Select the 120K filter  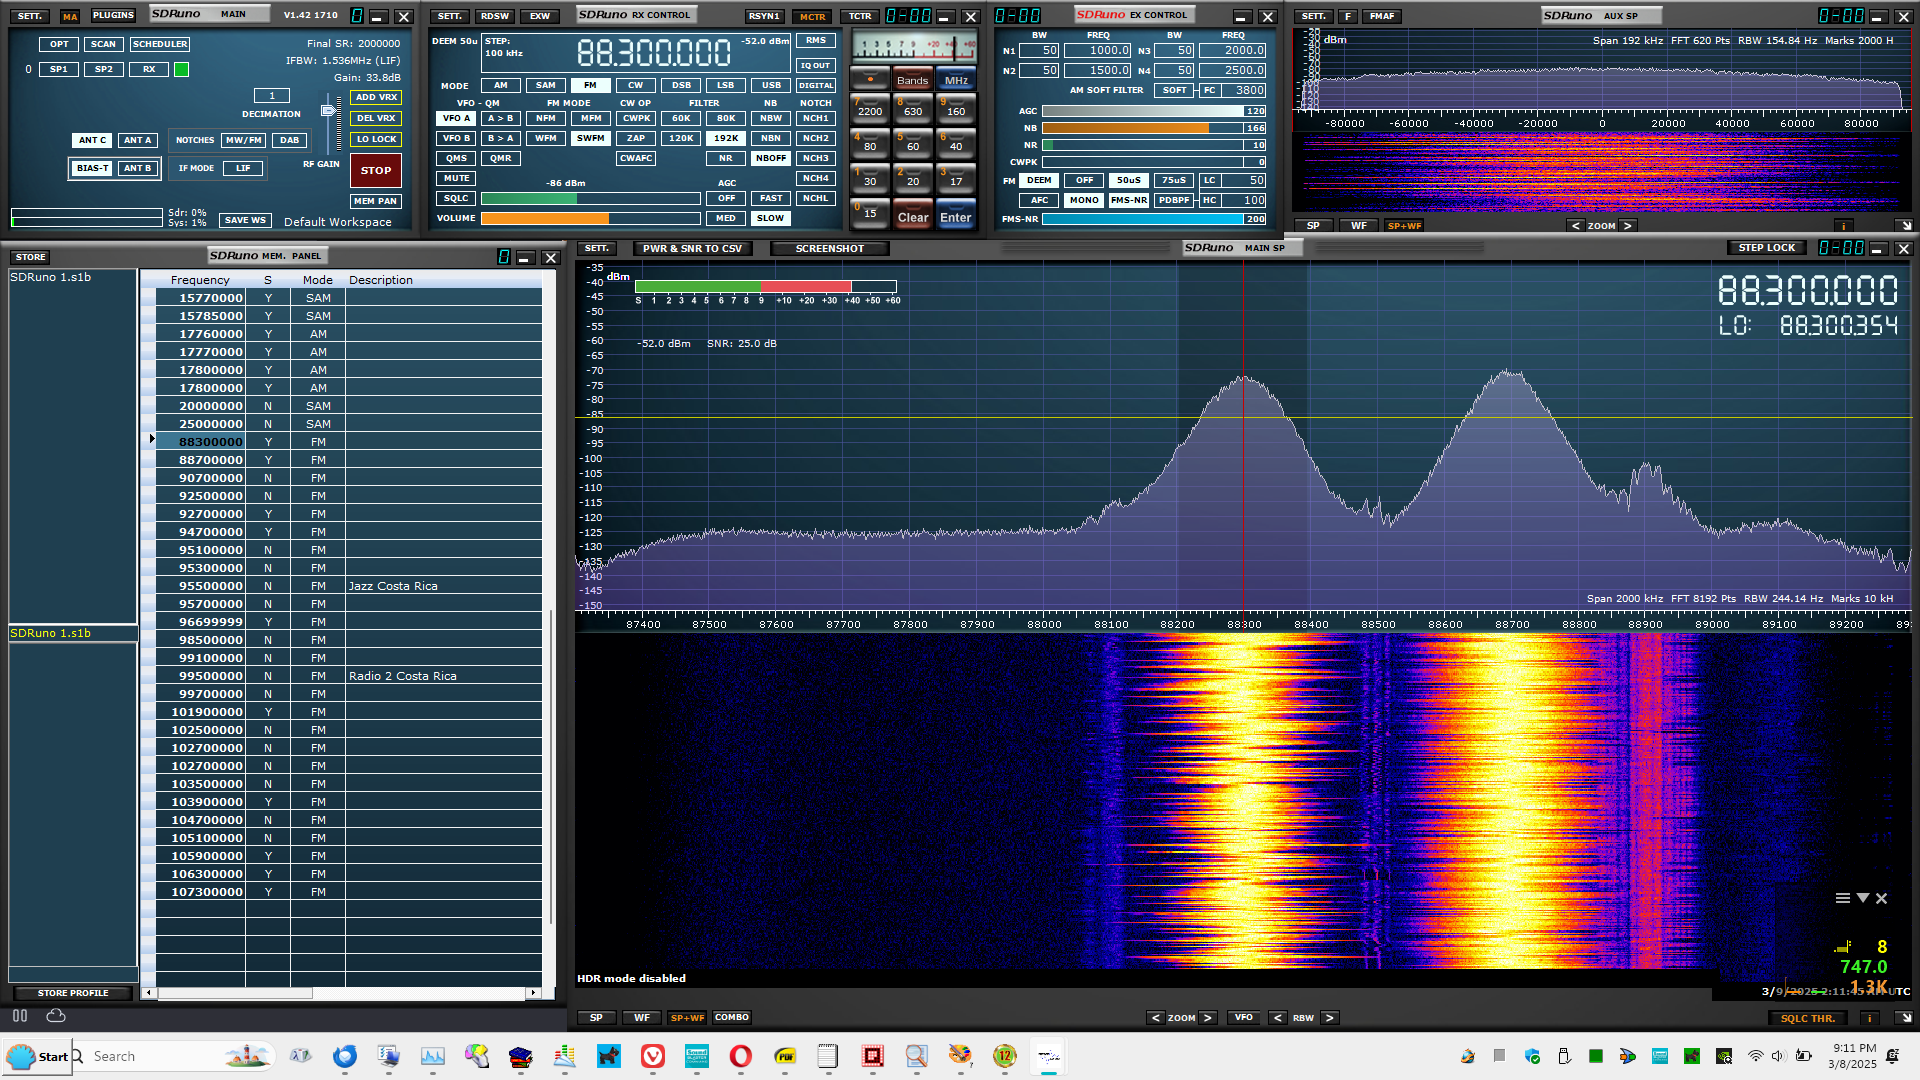681,138
